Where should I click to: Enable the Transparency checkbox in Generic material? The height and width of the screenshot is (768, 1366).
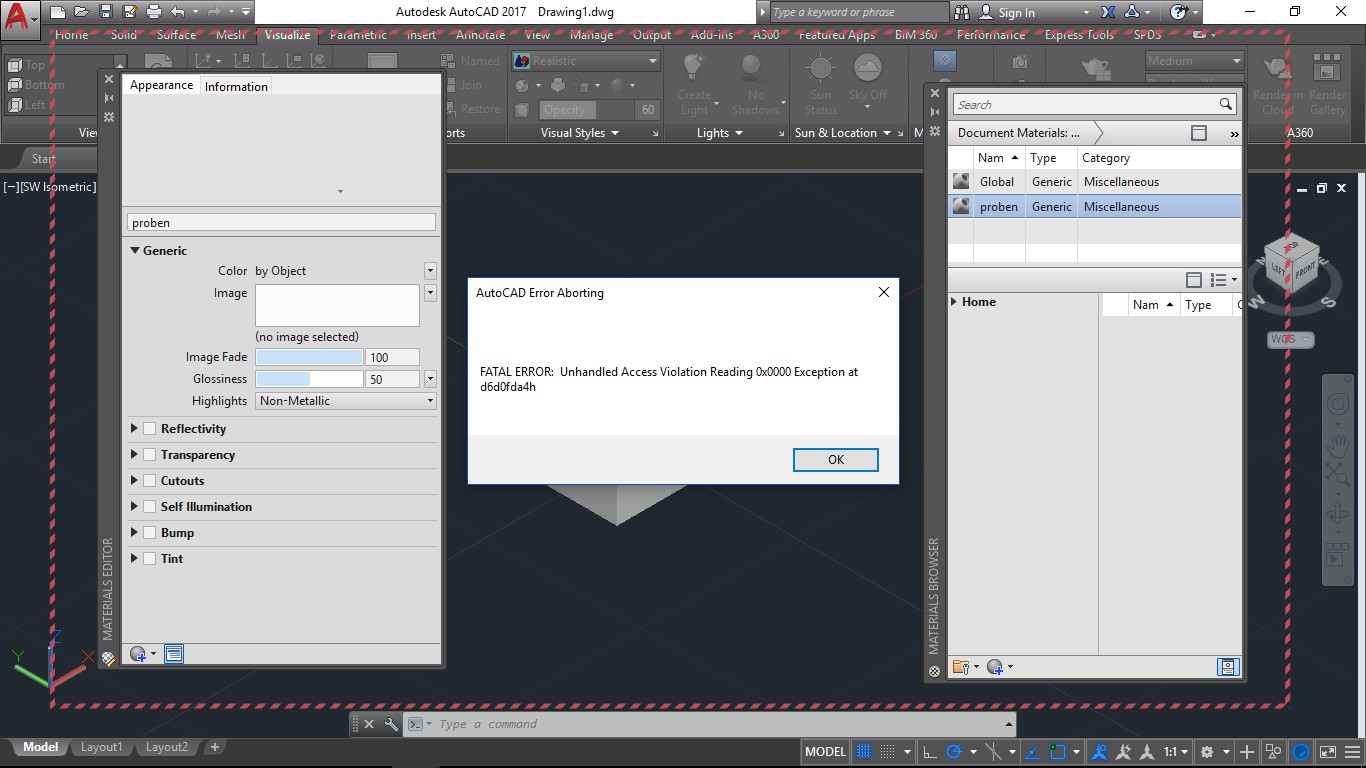click(148, 454)
